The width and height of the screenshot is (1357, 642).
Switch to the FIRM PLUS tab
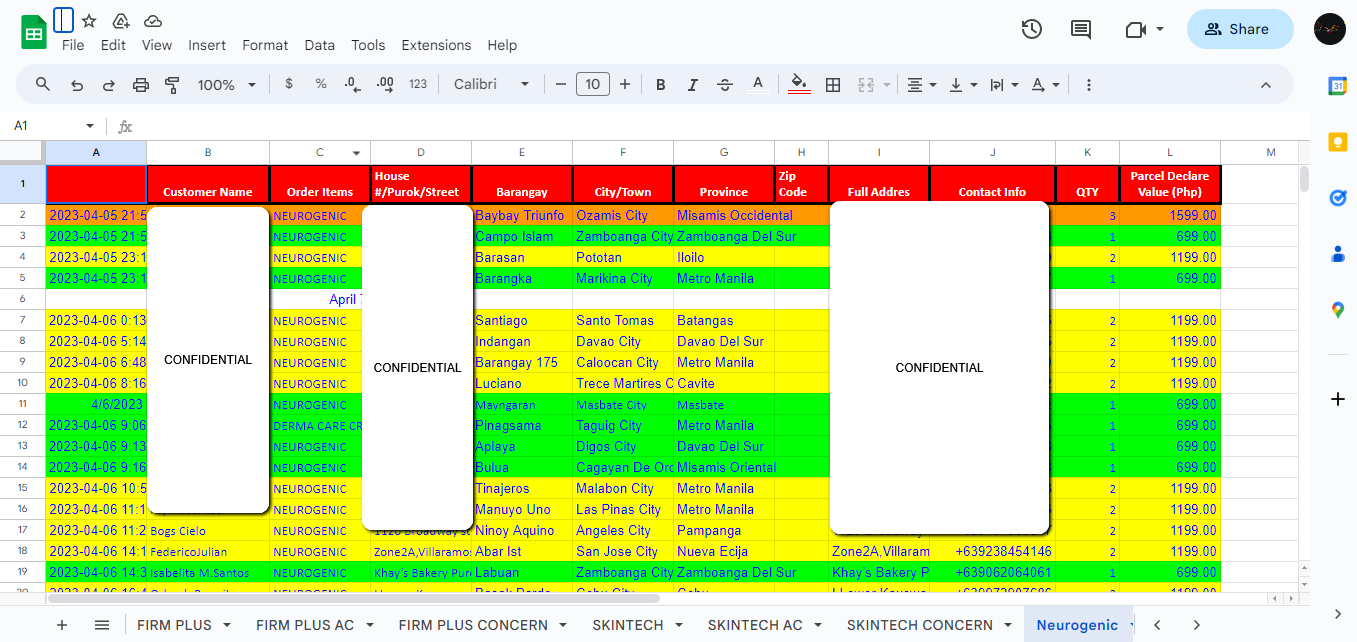pyautogui.click(x=174, y=625)
